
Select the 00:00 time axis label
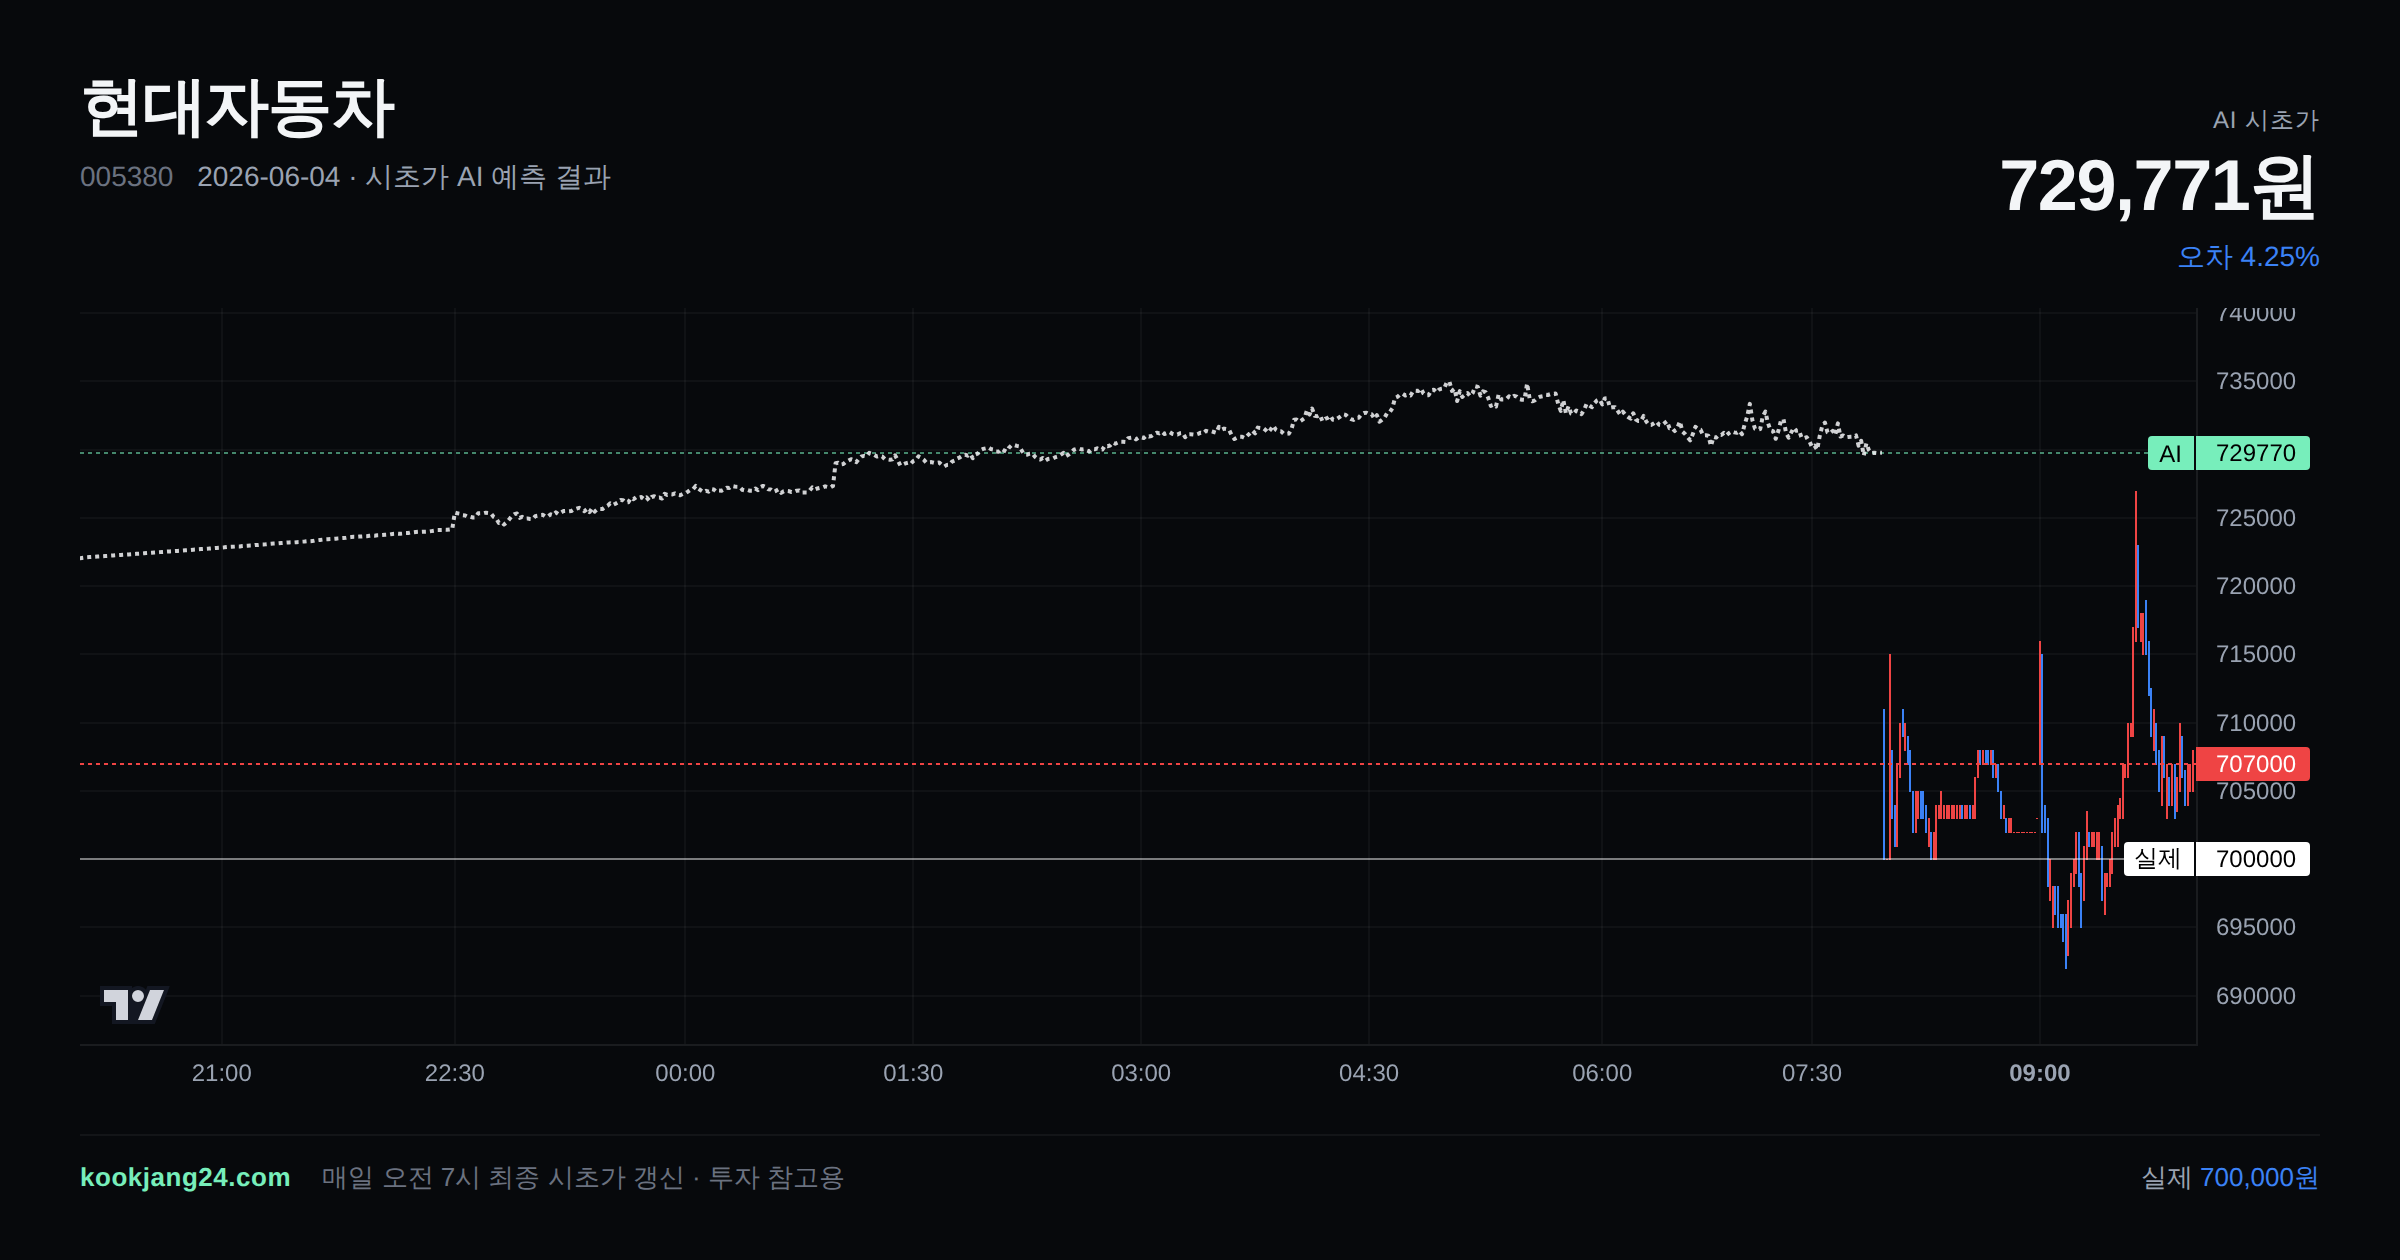[685, 1073]
